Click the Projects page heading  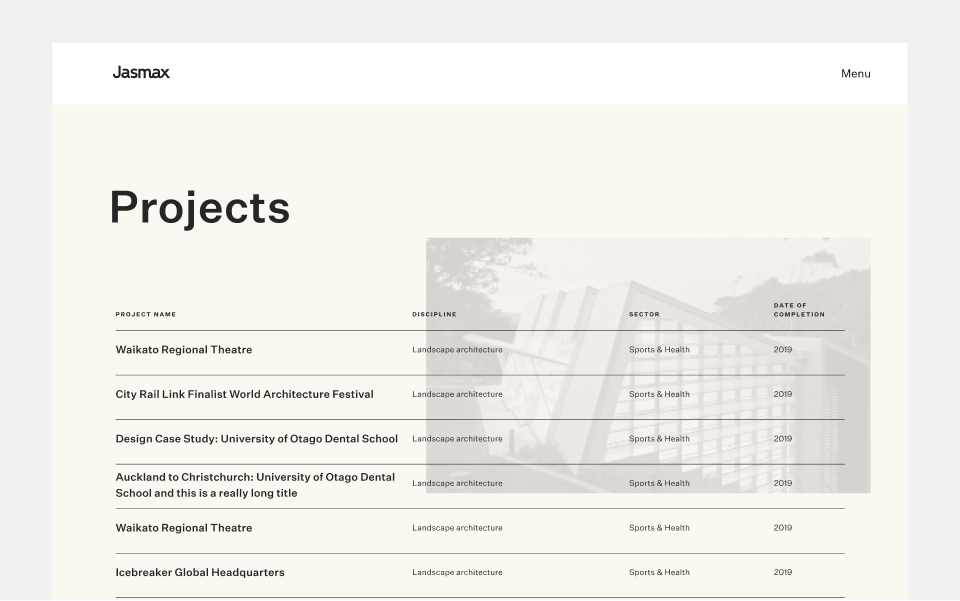pyautogui.click(x=200, y=208)
